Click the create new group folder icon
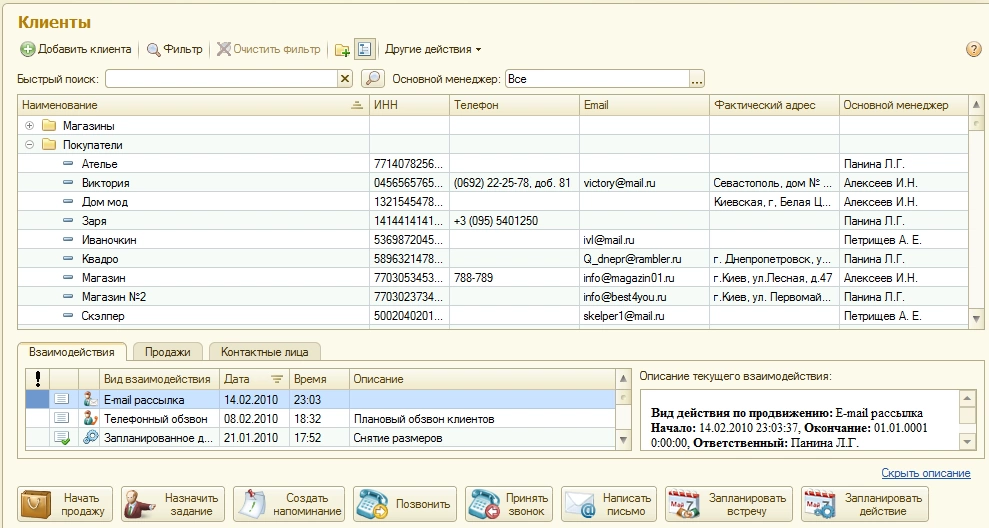 tap(342, 49)
